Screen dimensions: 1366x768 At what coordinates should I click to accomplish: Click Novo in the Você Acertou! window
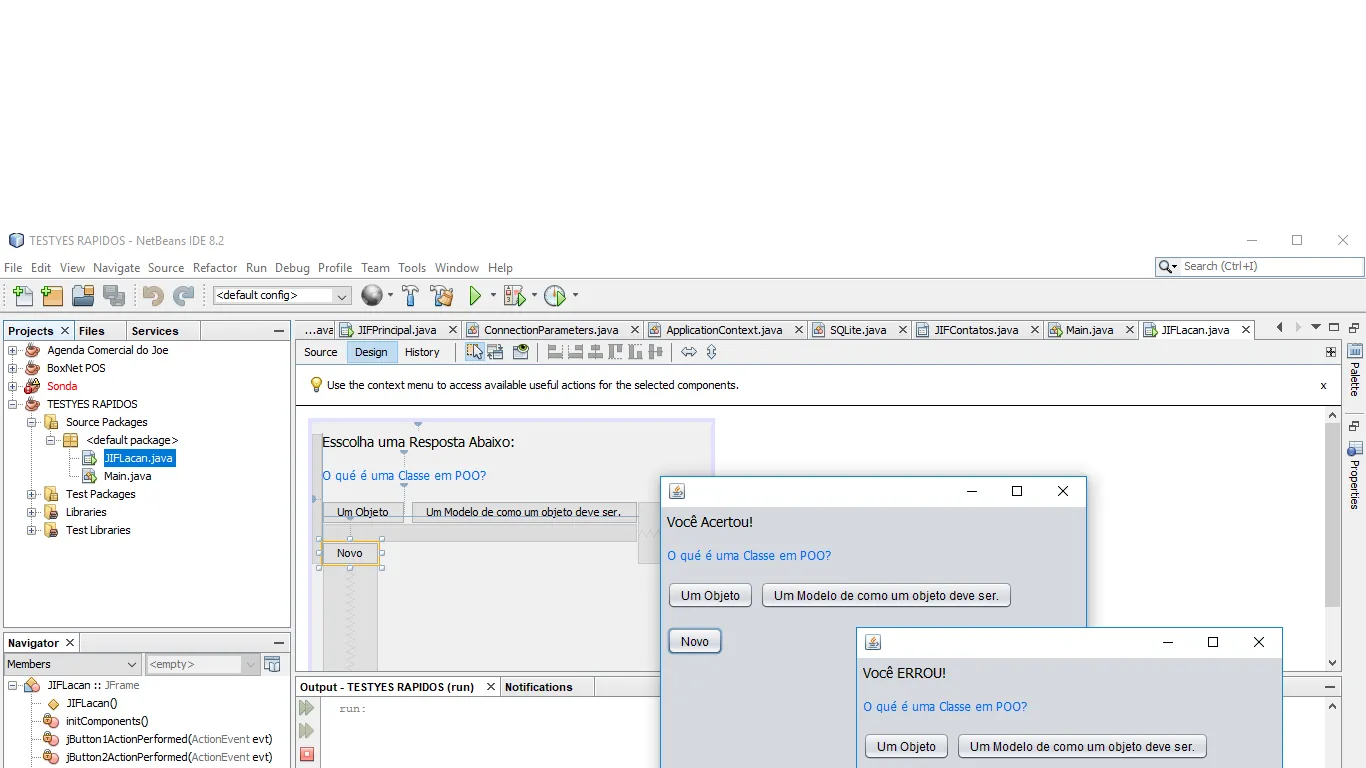(x=695, y=642)
